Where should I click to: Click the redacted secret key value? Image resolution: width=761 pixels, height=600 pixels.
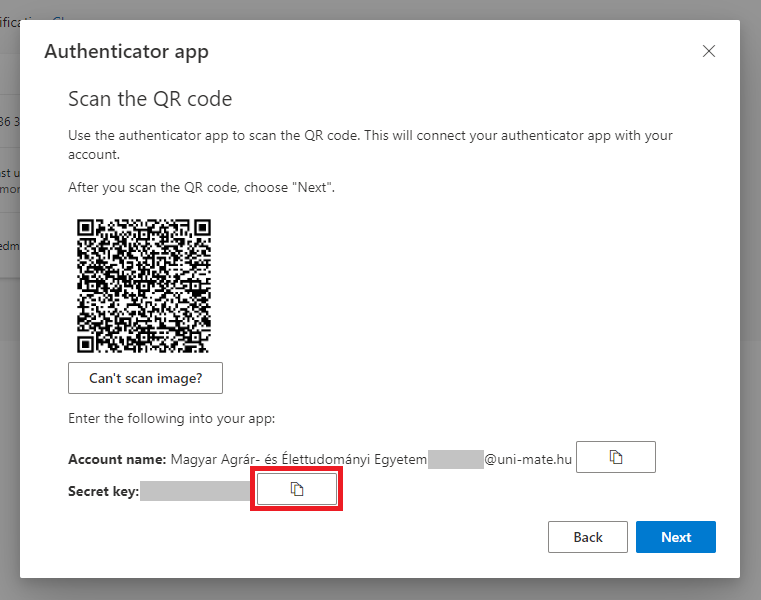[x=194, y=490]
